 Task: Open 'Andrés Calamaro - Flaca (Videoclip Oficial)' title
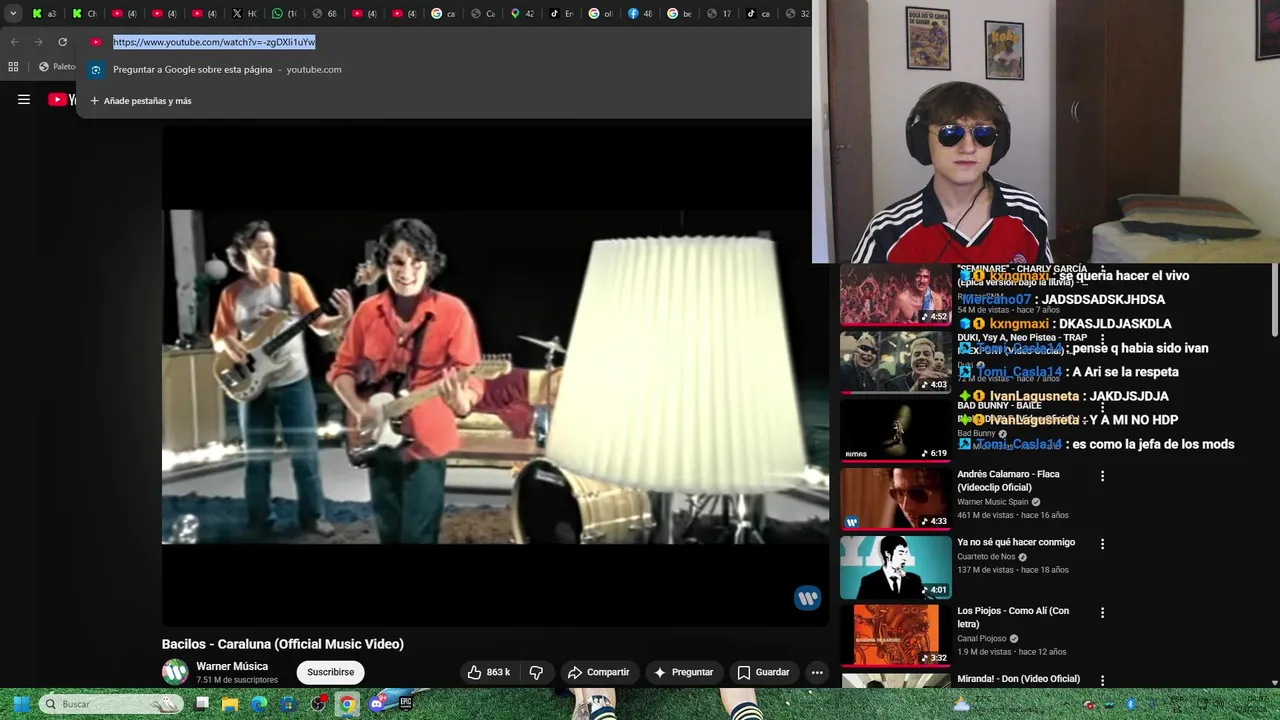(1008, 481)
